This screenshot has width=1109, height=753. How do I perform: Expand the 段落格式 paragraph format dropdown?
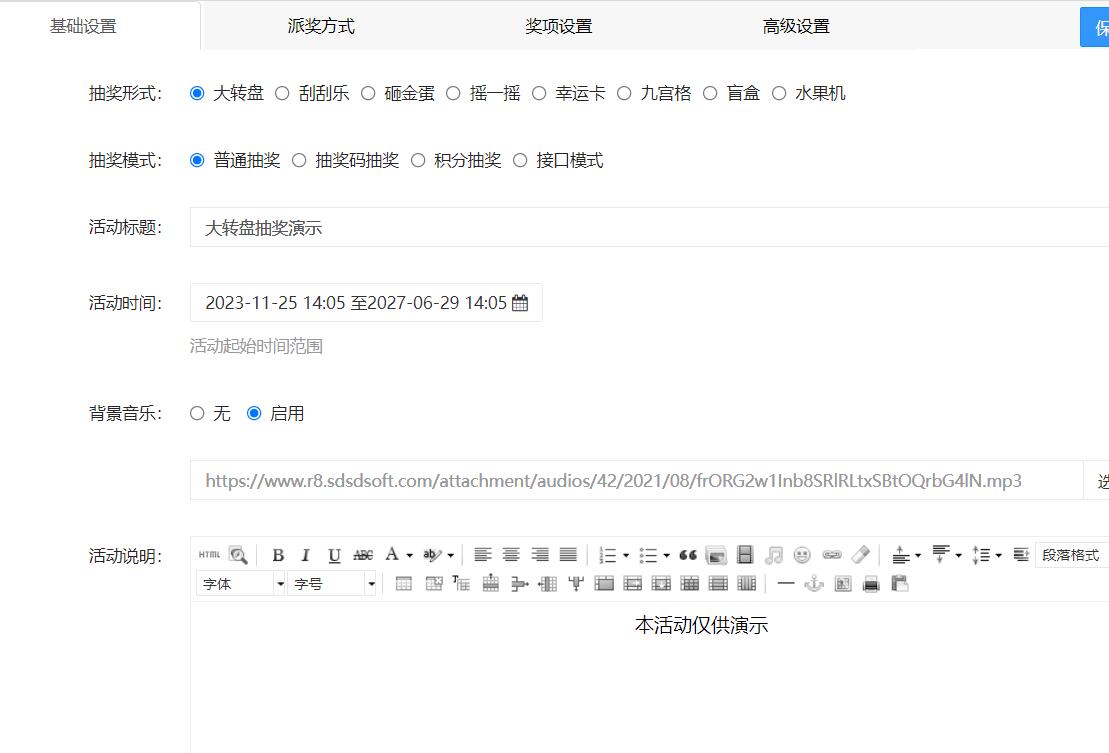pos(1071,555)
